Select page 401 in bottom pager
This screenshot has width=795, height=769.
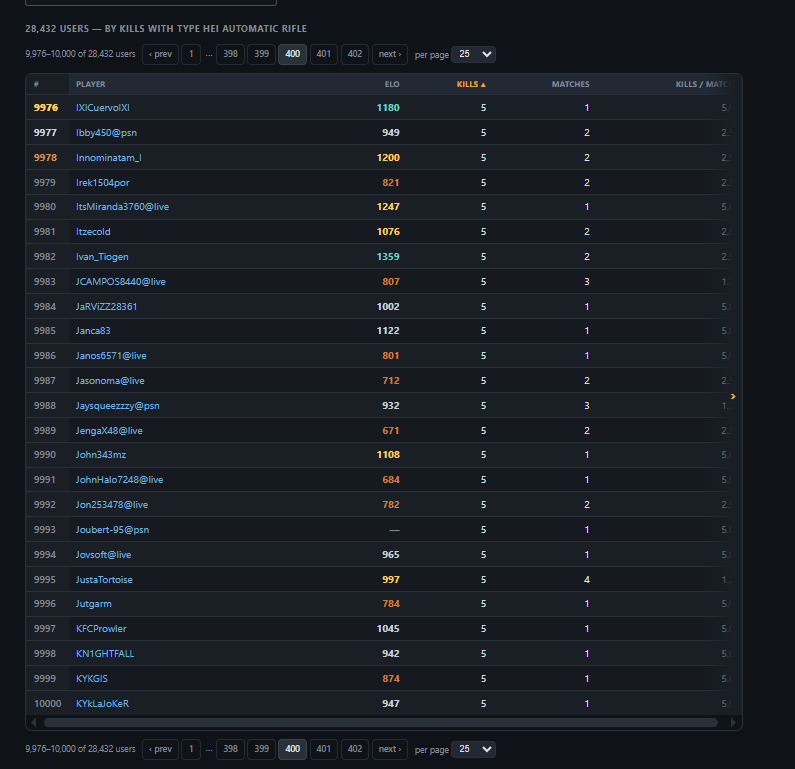click(x=323, y=749)
